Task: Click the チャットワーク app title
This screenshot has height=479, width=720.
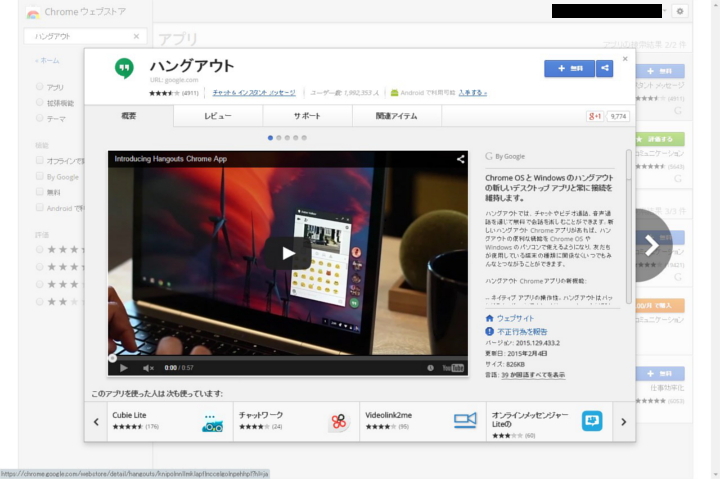Action: point(261,415)
